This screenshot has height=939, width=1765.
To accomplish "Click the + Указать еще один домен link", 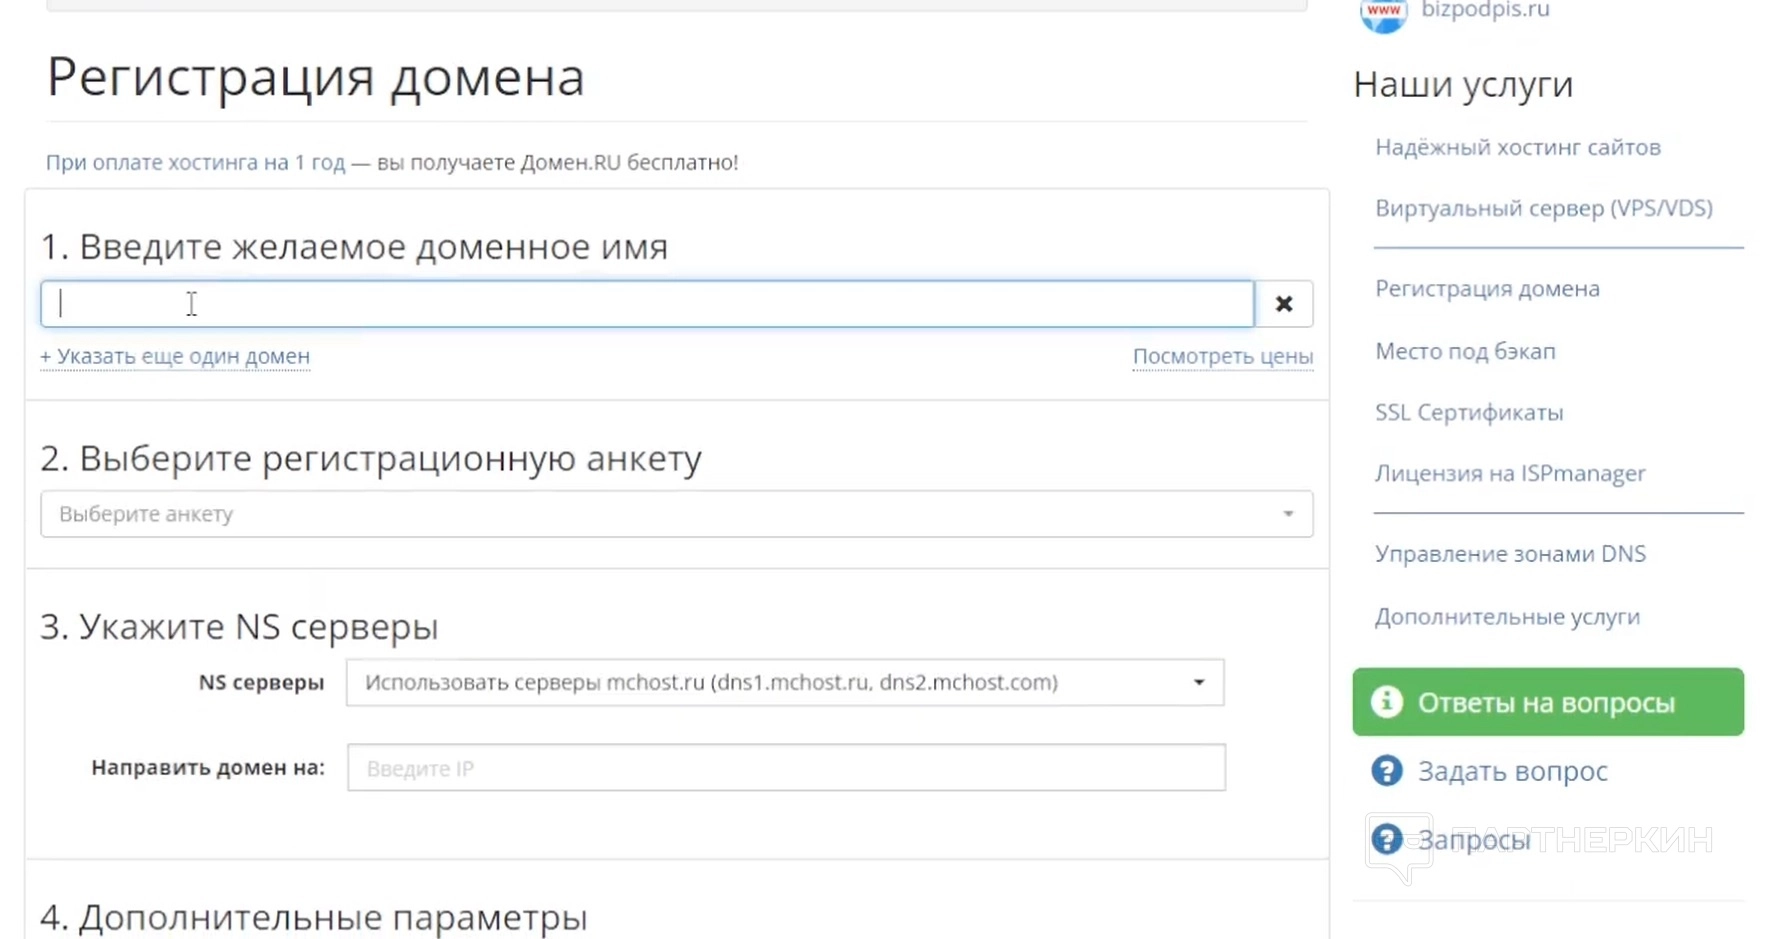I will point(175,356).
